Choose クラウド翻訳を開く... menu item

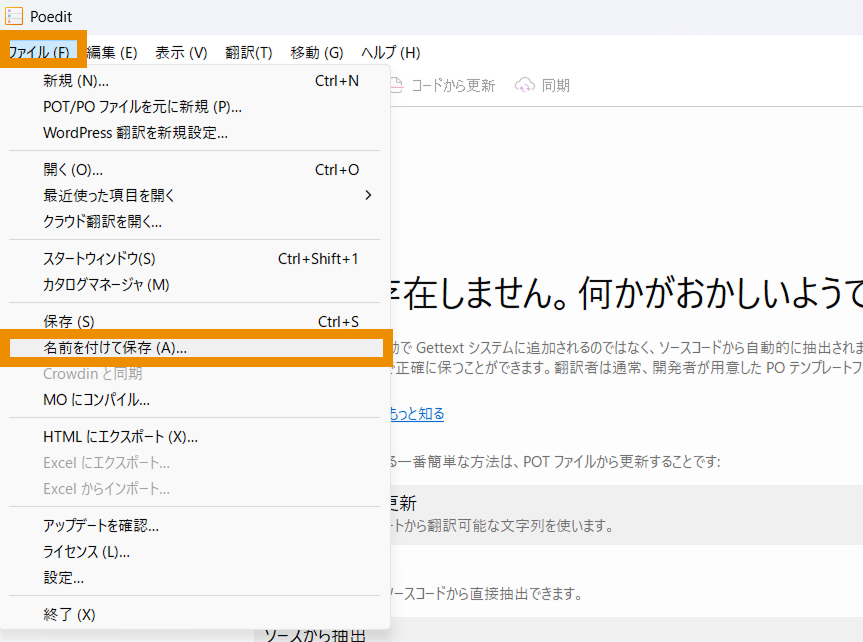pos(102,222)
